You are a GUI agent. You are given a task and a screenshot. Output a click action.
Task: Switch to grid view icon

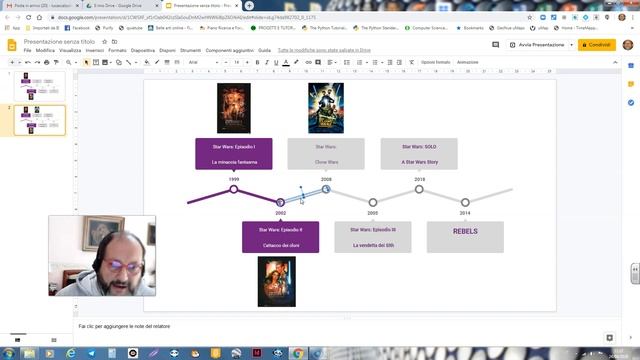tap(53, 340)
